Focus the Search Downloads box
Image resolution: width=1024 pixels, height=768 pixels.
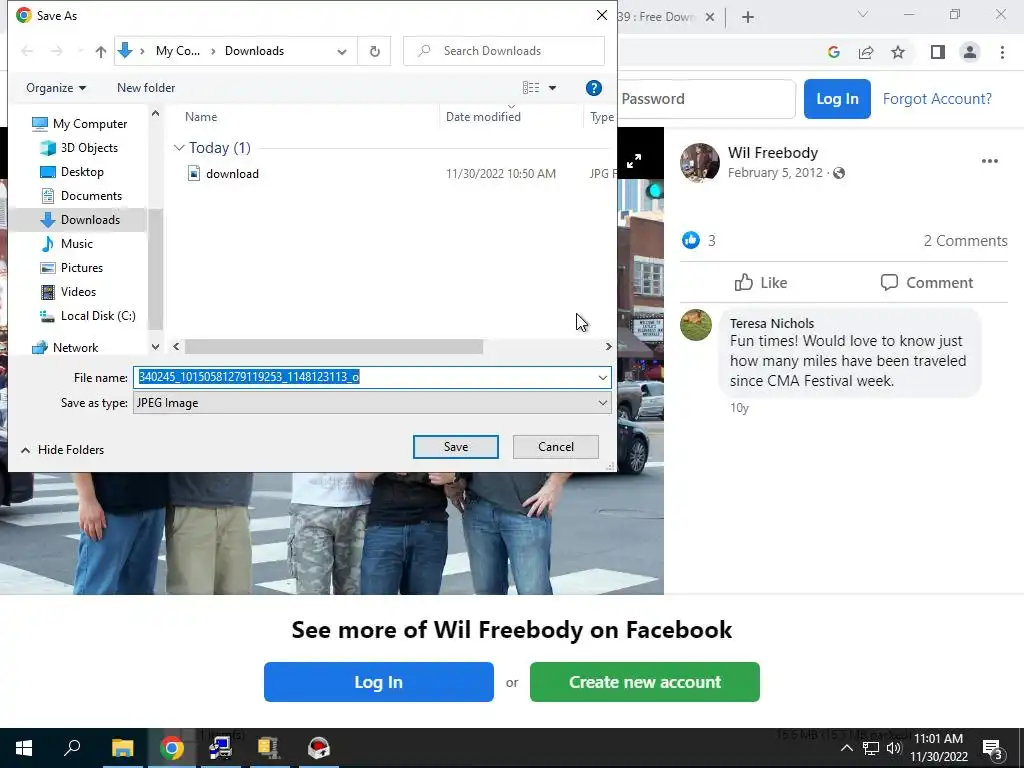click(504, 51)
